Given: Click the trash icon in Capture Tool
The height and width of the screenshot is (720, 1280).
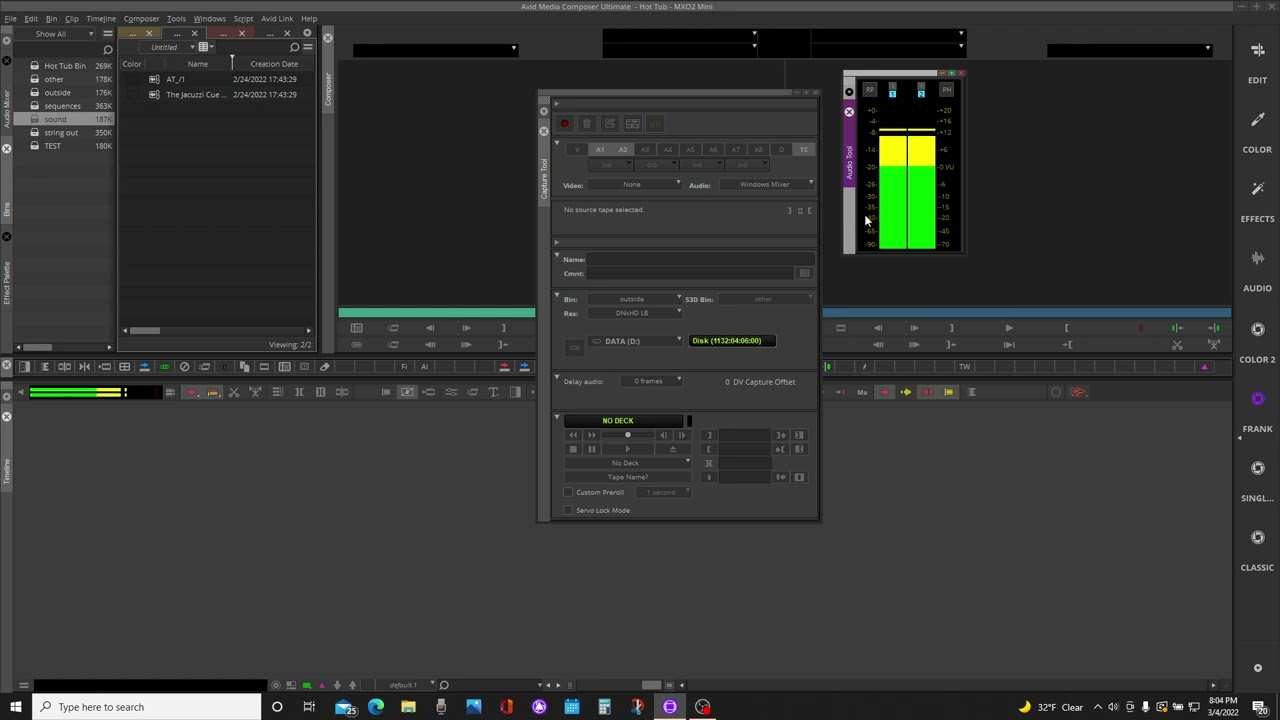Looking at the screenshot, I should tap(587, 123).
